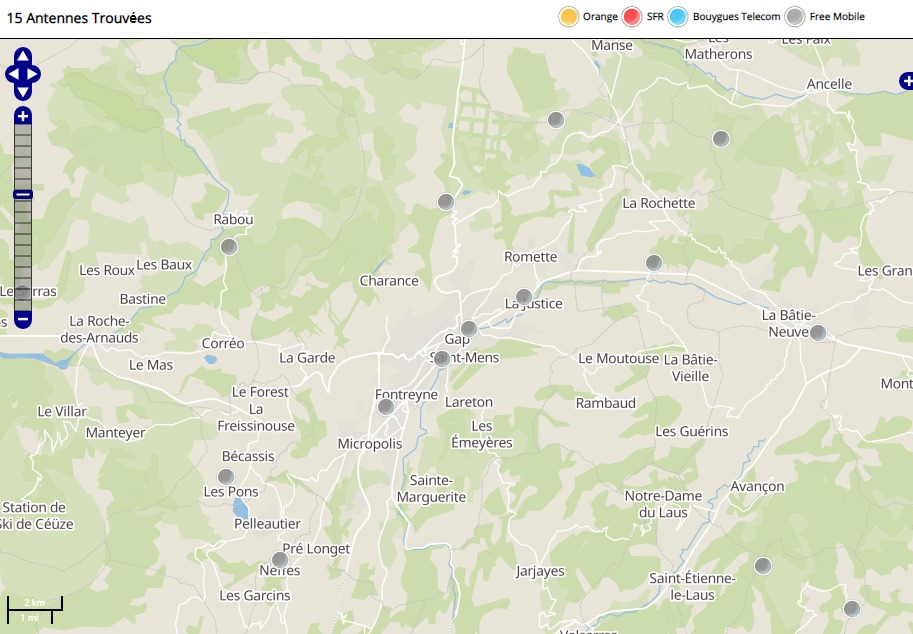Pan the map right with the arrow

(x=34, y=74)
